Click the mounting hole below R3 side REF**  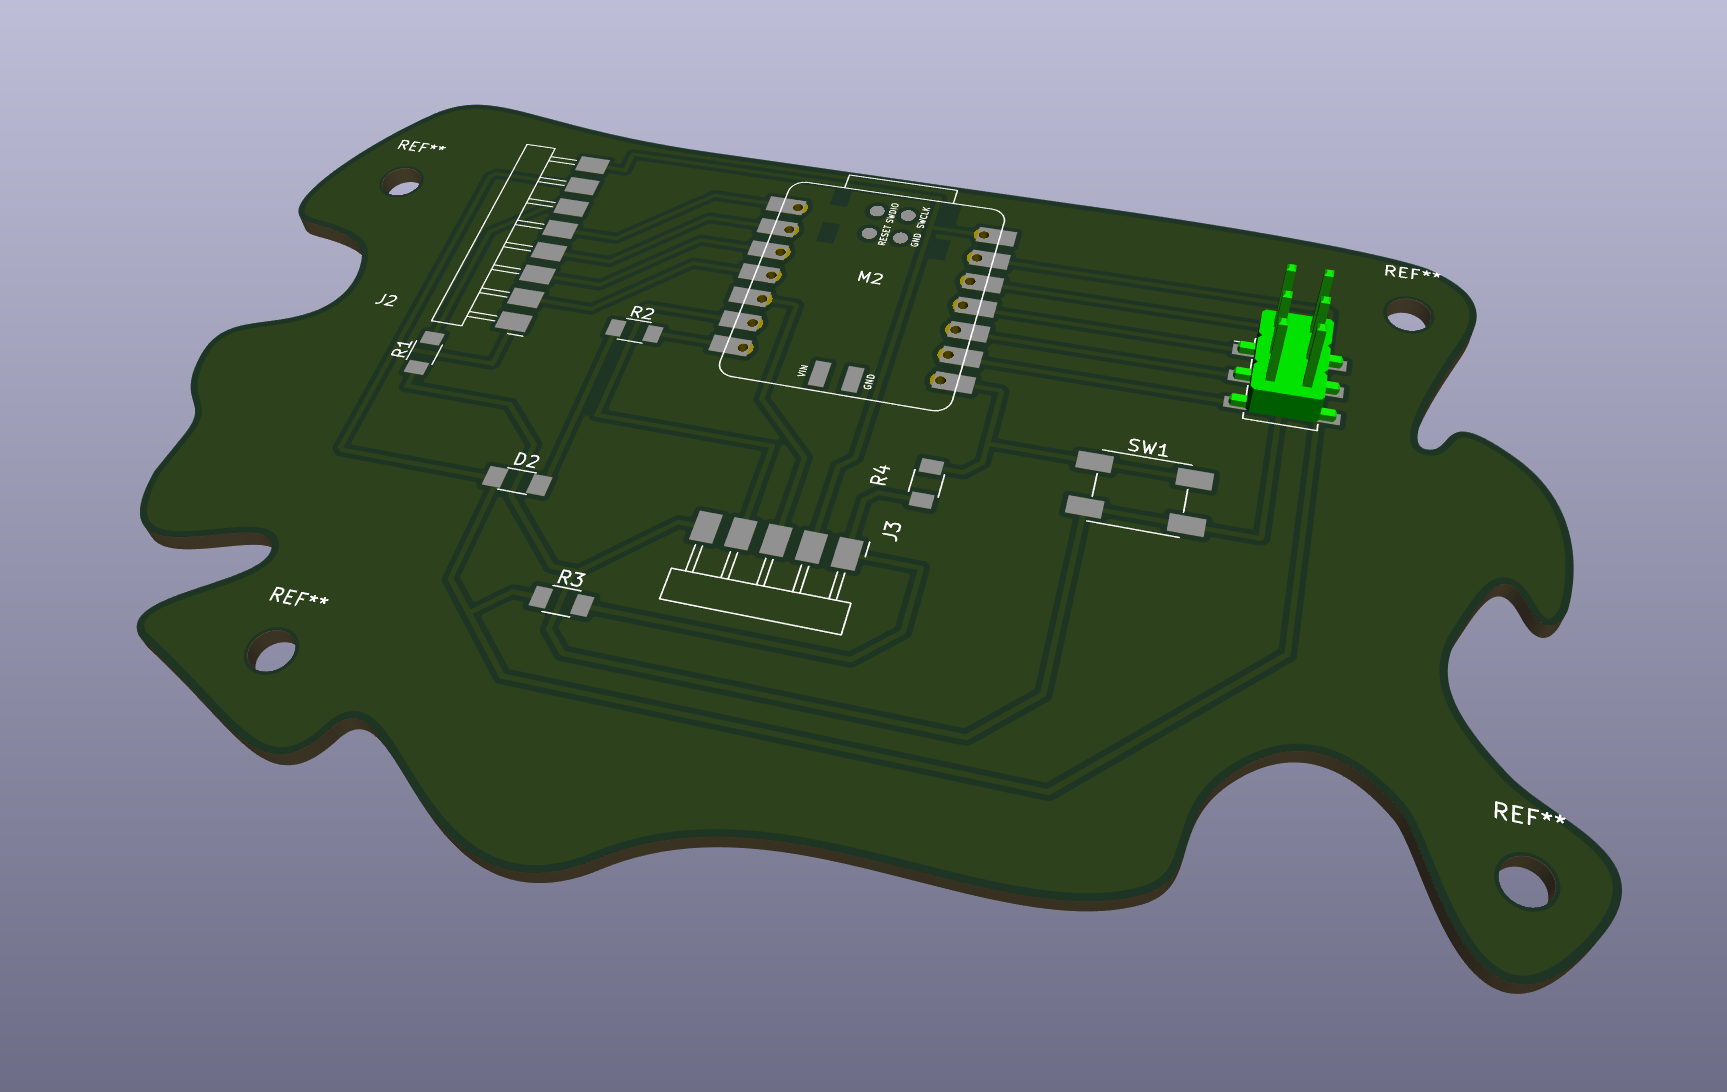tap(271, 653)
